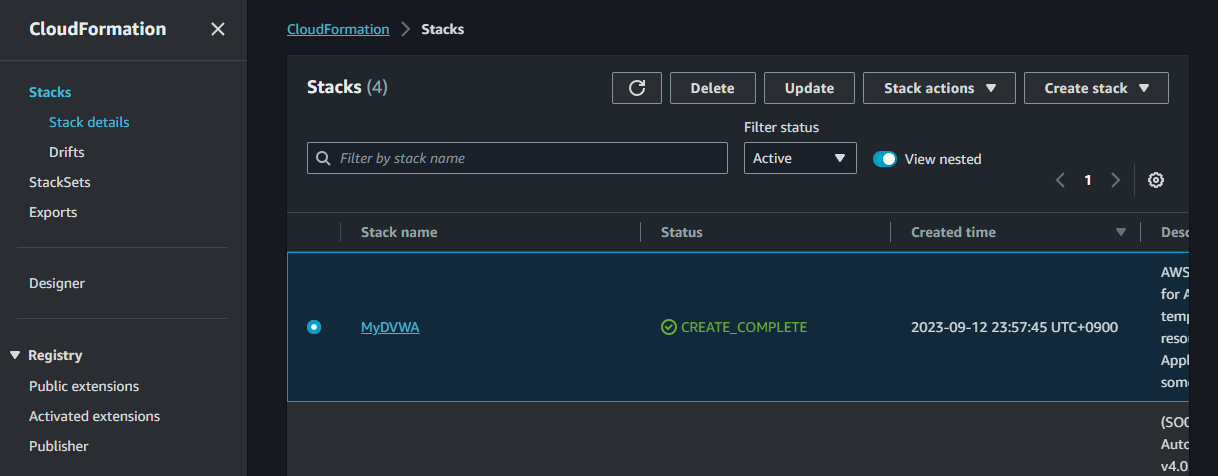Refresh the stacks list

[637, 88]
